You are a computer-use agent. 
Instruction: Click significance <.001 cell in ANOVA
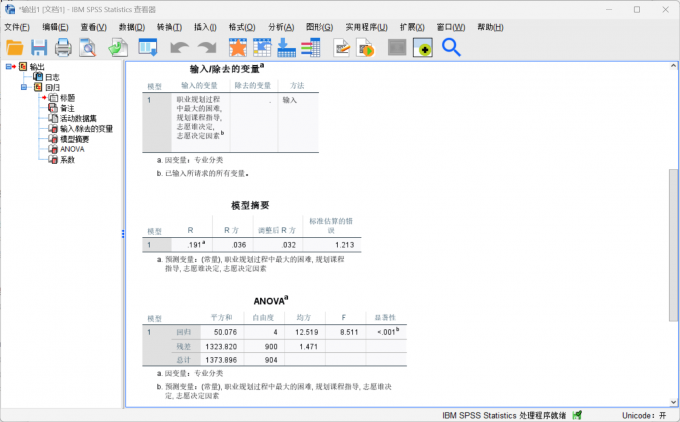point(388,332)
